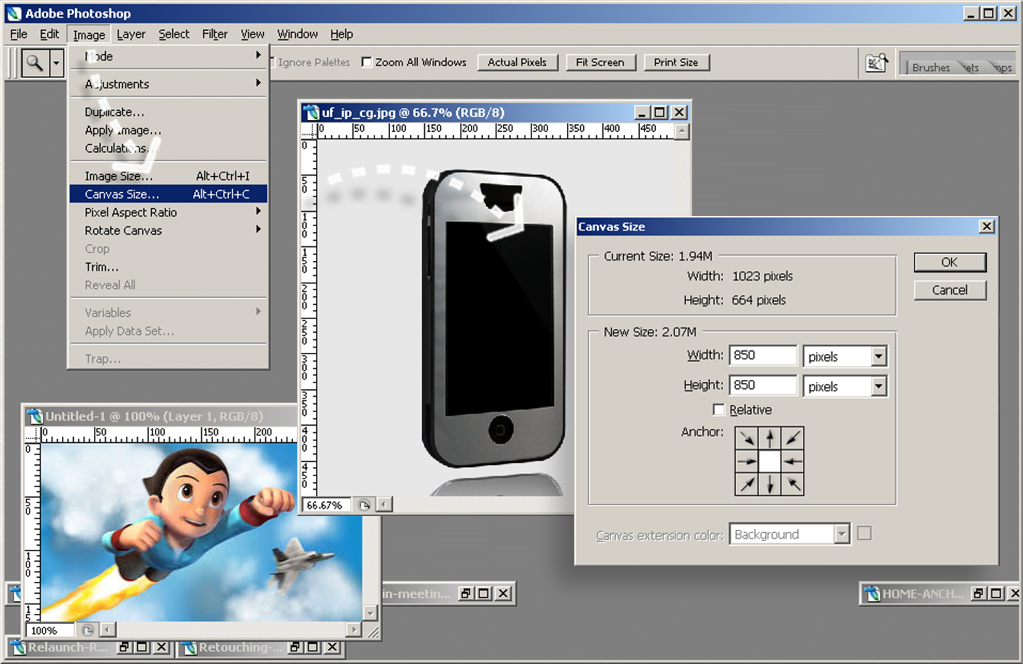Click scroll up arrow in uf_ip_cg.jpg window

pyautogui.click(x=681, y=131)
